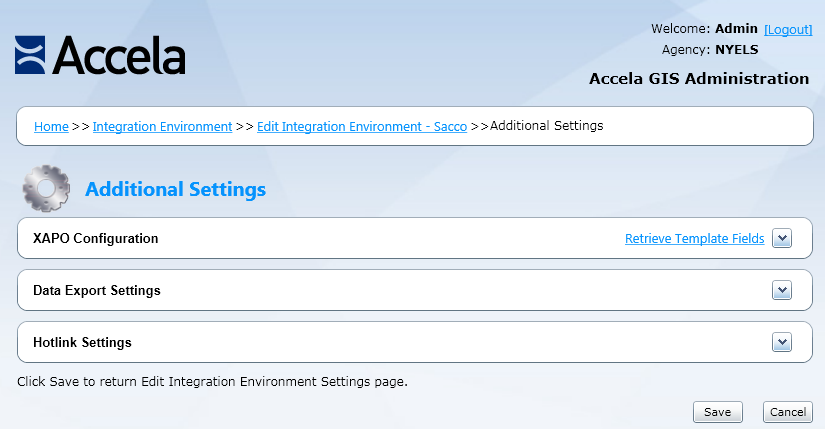Click the Additional Settings gear icon
This screenshot has height=429, width=825.
click(x=46, y=188)
